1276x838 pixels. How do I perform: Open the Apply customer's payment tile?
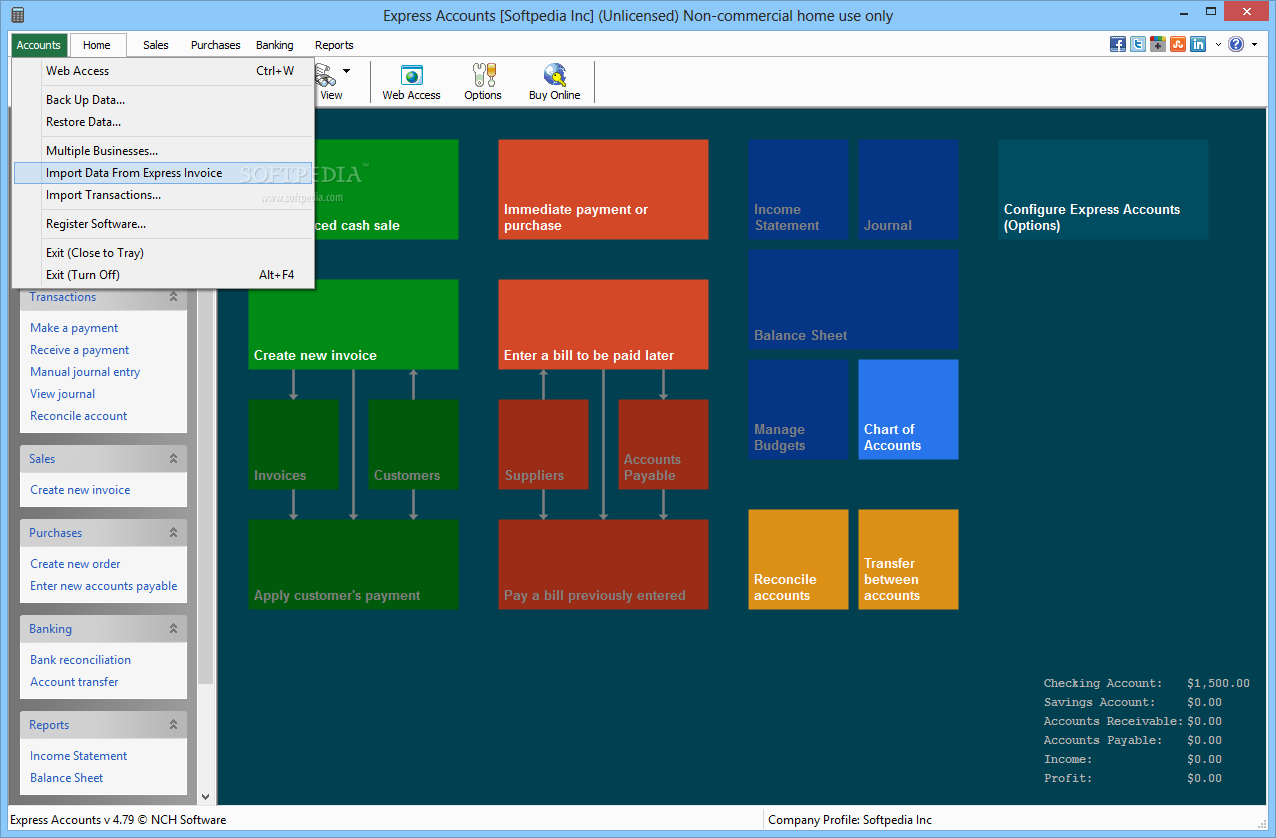coord(353,564)
